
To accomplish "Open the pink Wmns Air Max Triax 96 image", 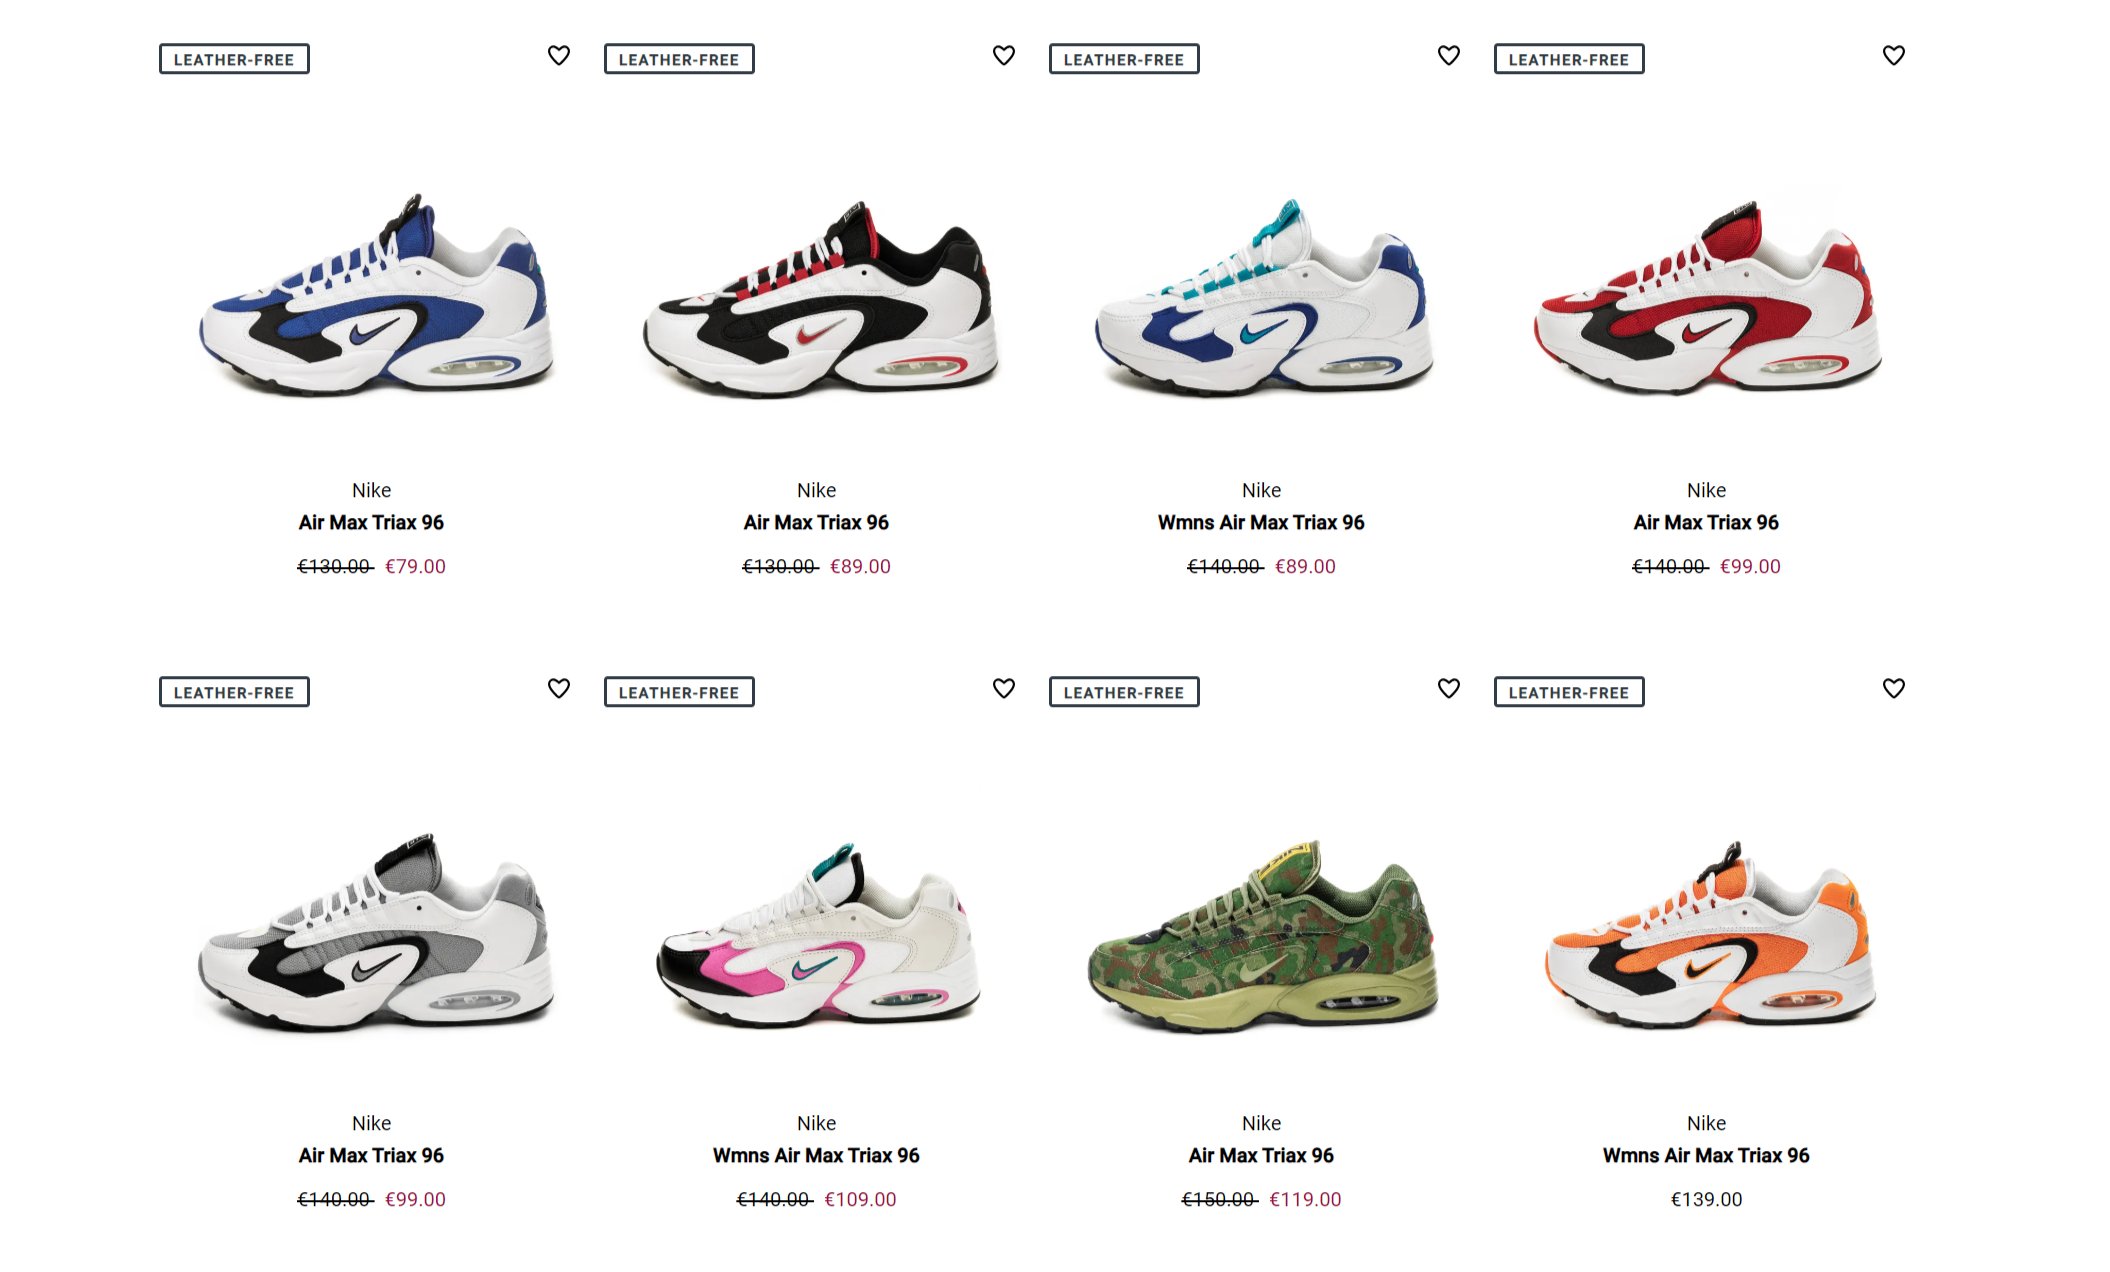I will (818, 935).
